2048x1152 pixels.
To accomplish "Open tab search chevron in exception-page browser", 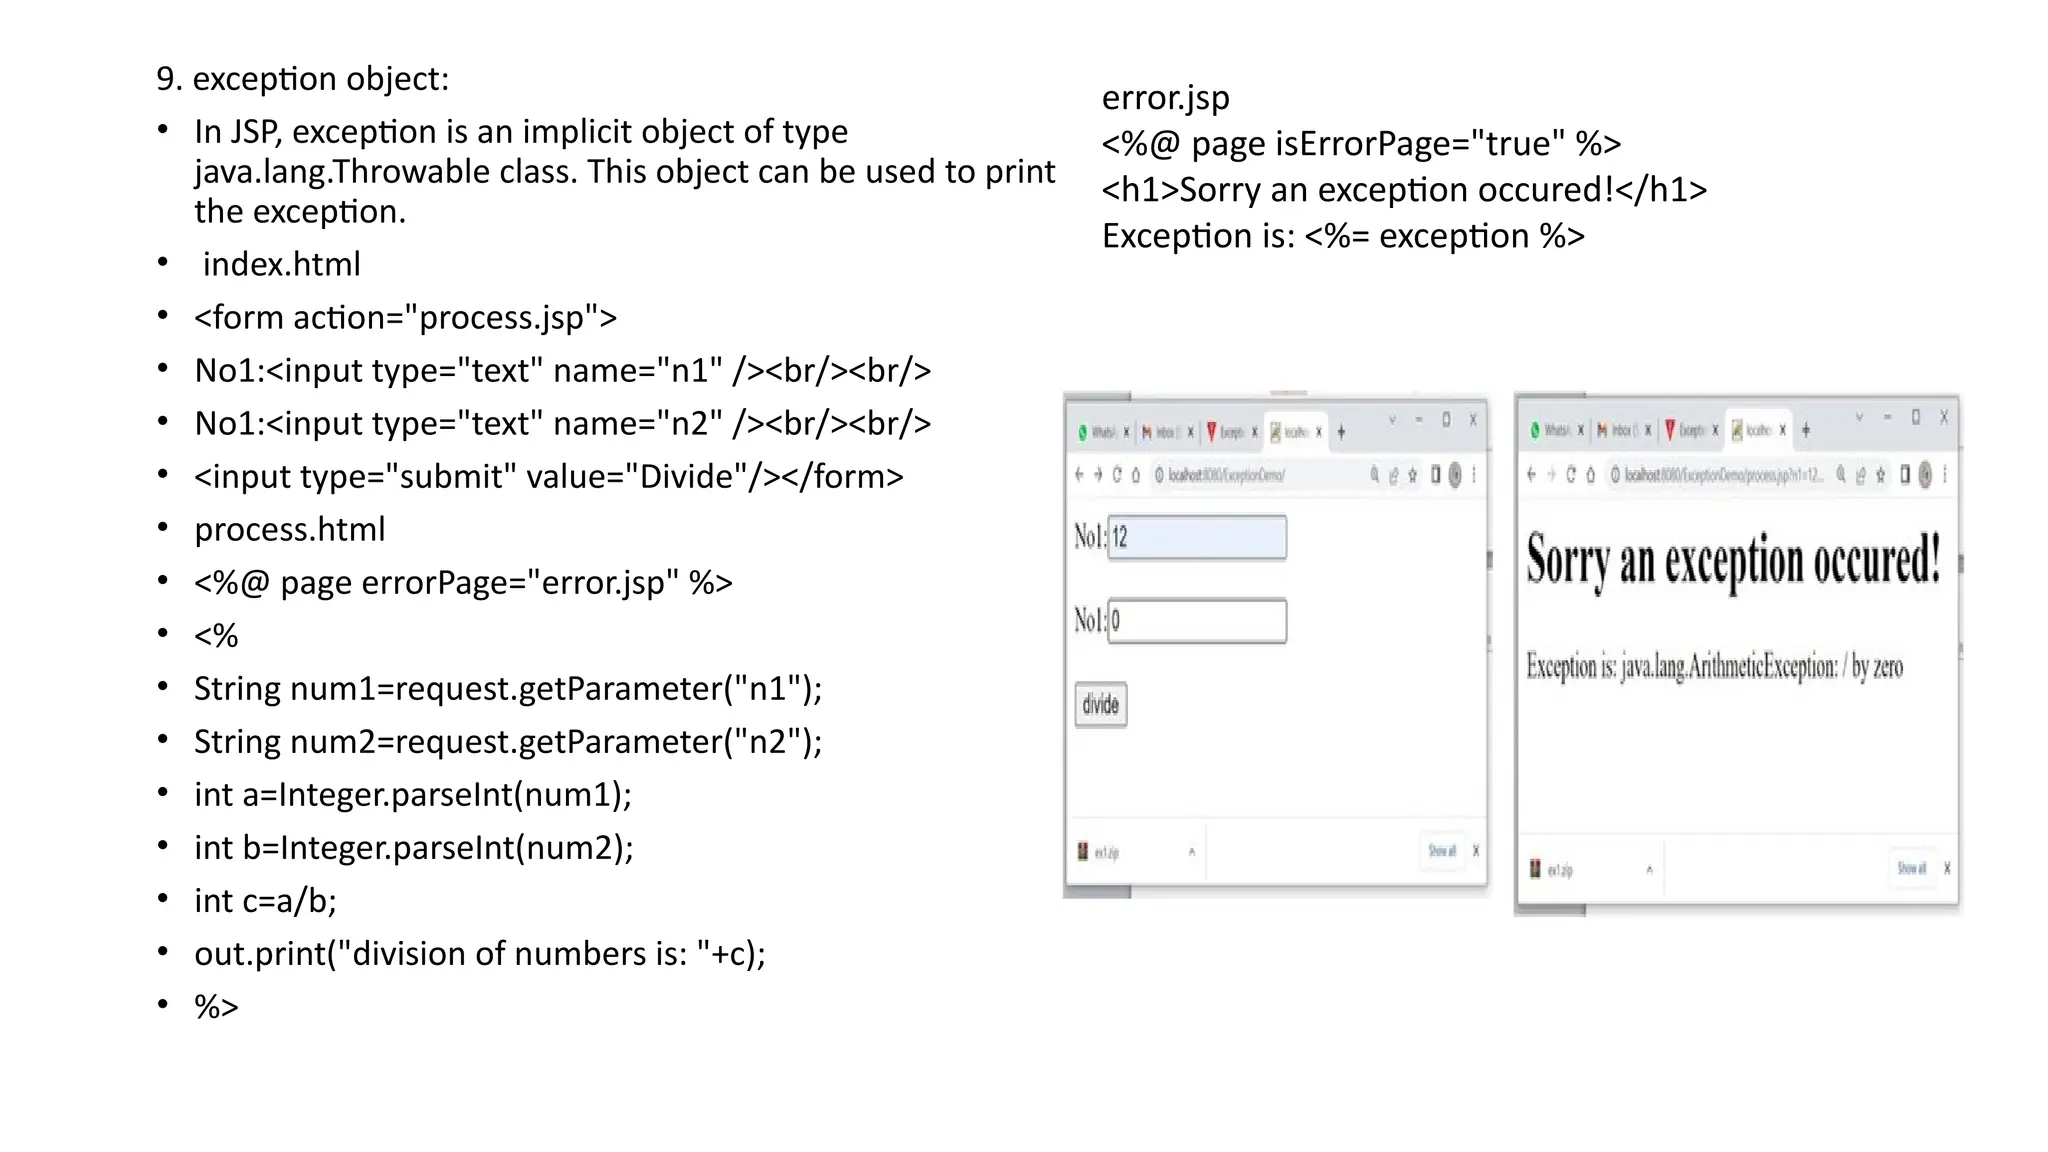I will pyautogui.click(x=1859, y=417).
